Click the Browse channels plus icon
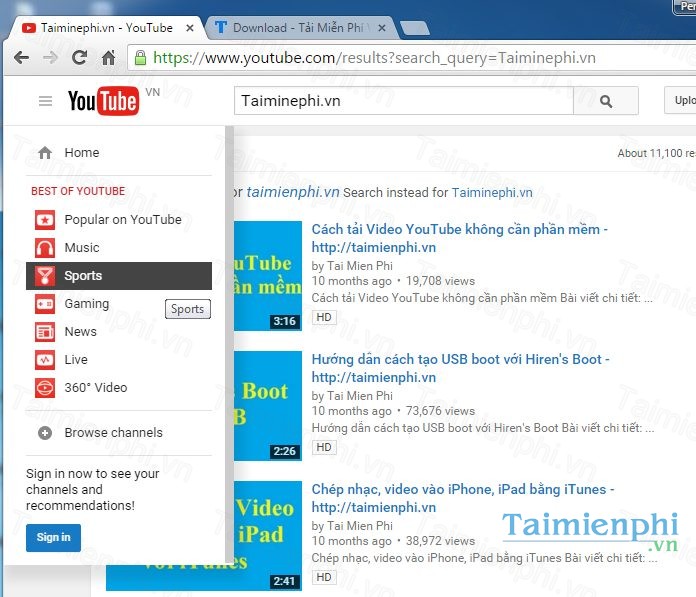Screen dimensions: 696x597 point(45,433)
